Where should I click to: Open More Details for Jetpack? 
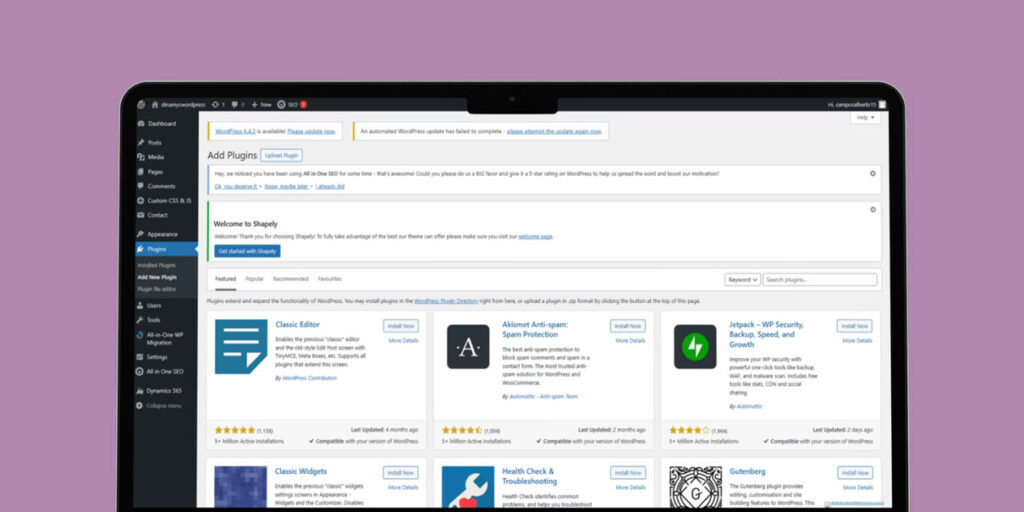coord(857,341)
